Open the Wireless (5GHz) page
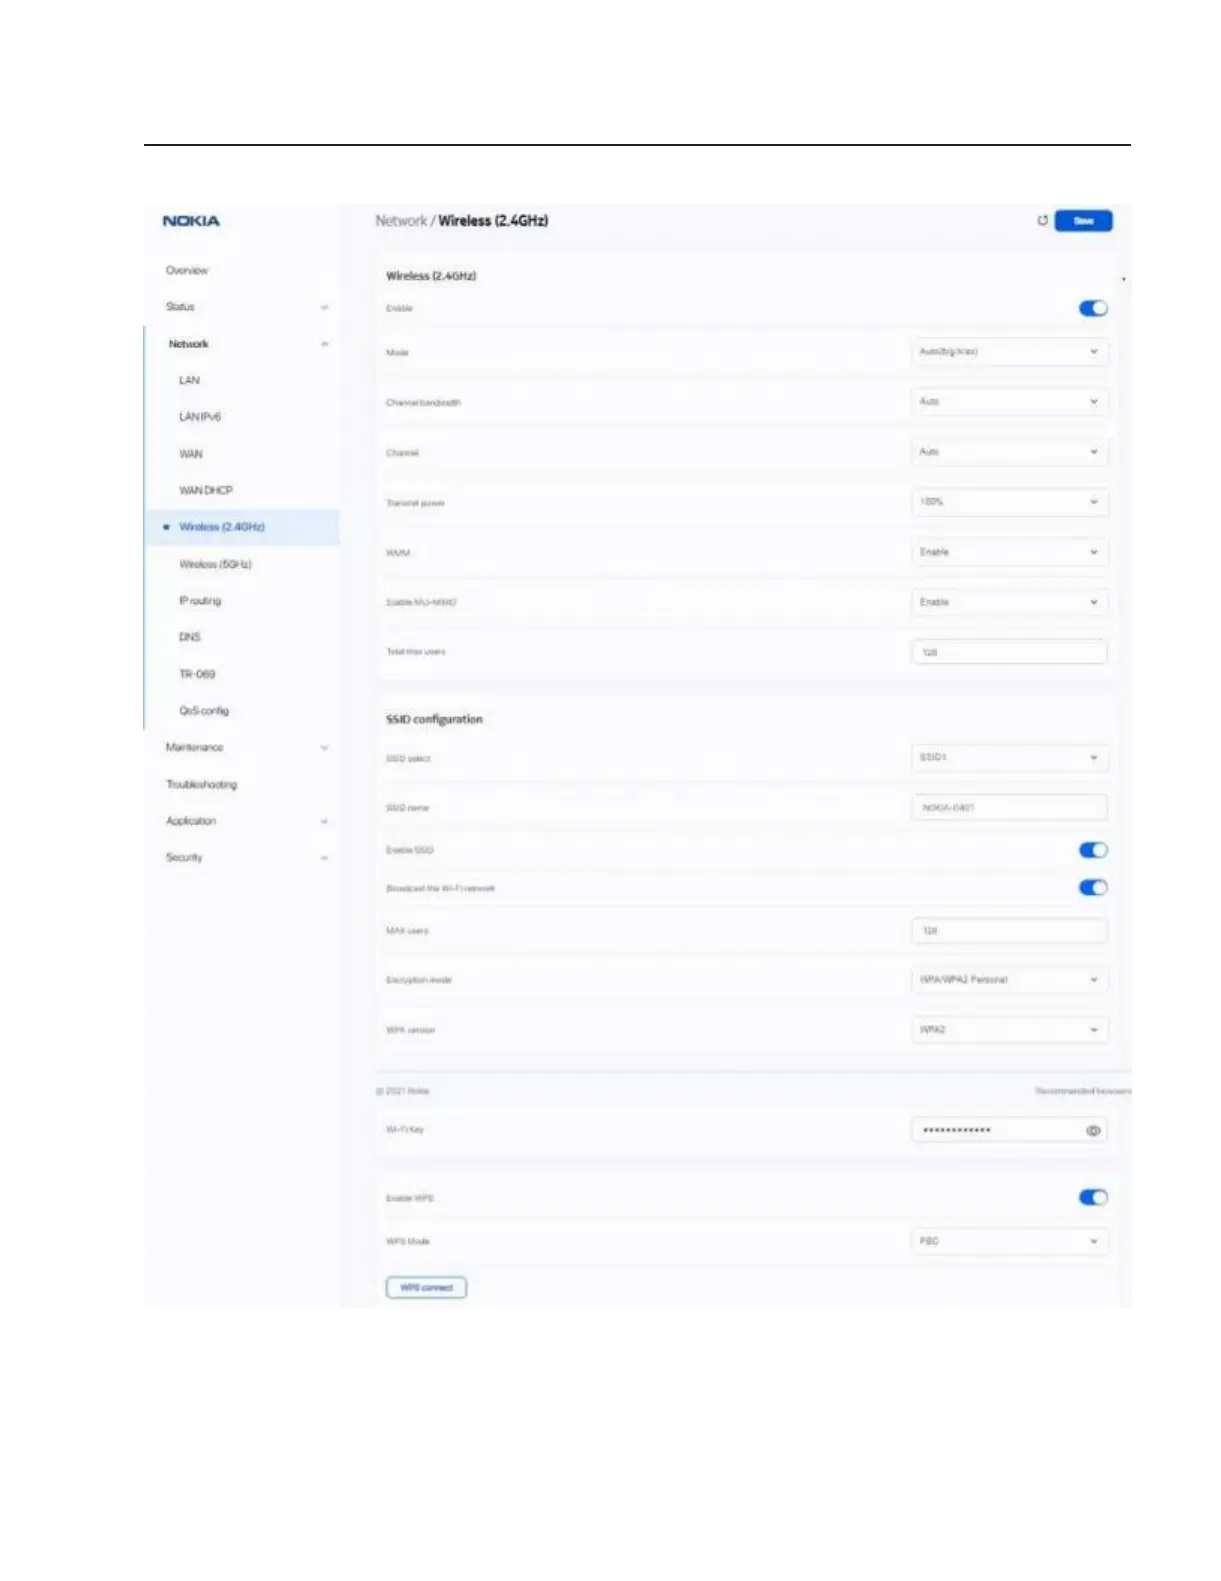The height and width of the screenshot is (1581, 1221). click(x=215, y=564)
